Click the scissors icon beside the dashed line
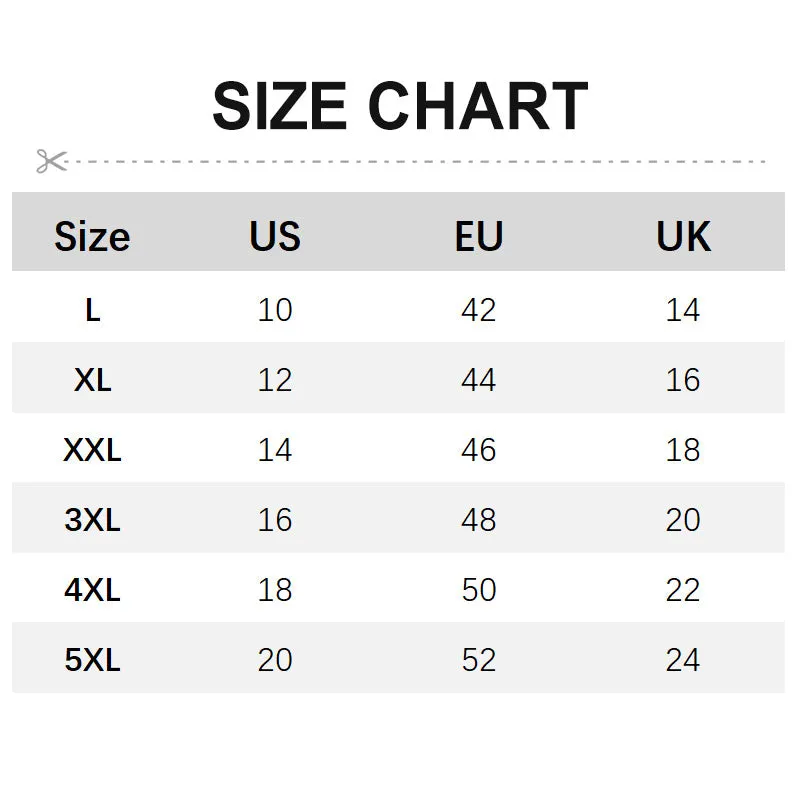 (x=52, y=161)
